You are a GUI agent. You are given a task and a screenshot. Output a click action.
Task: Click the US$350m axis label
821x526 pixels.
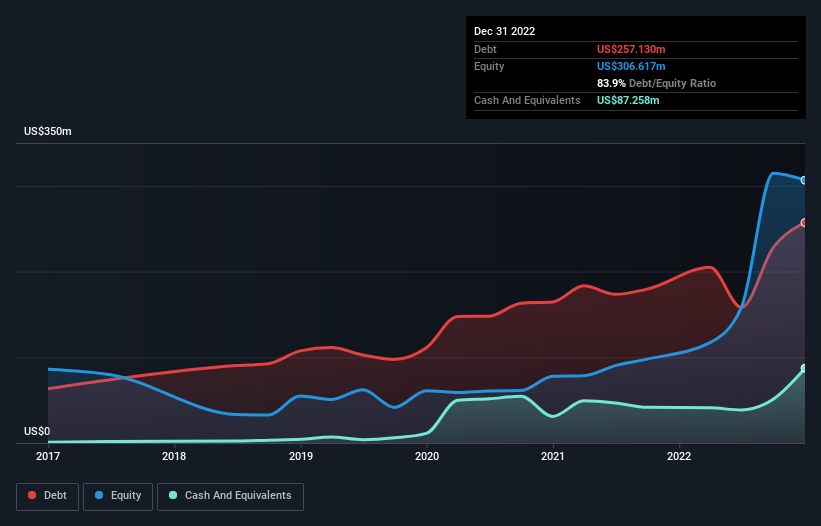[48, 131]
